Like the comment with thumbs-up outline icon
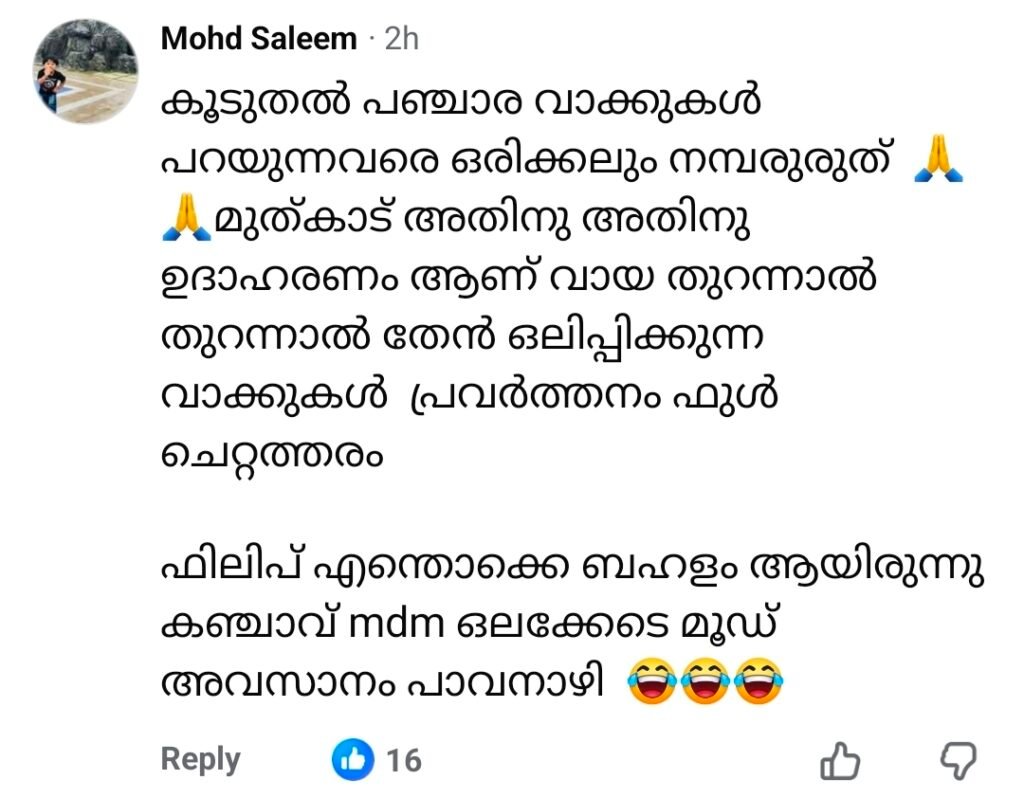Image resolution: width=1024 pixels, height=798 pixels. [x=839, y=762]
